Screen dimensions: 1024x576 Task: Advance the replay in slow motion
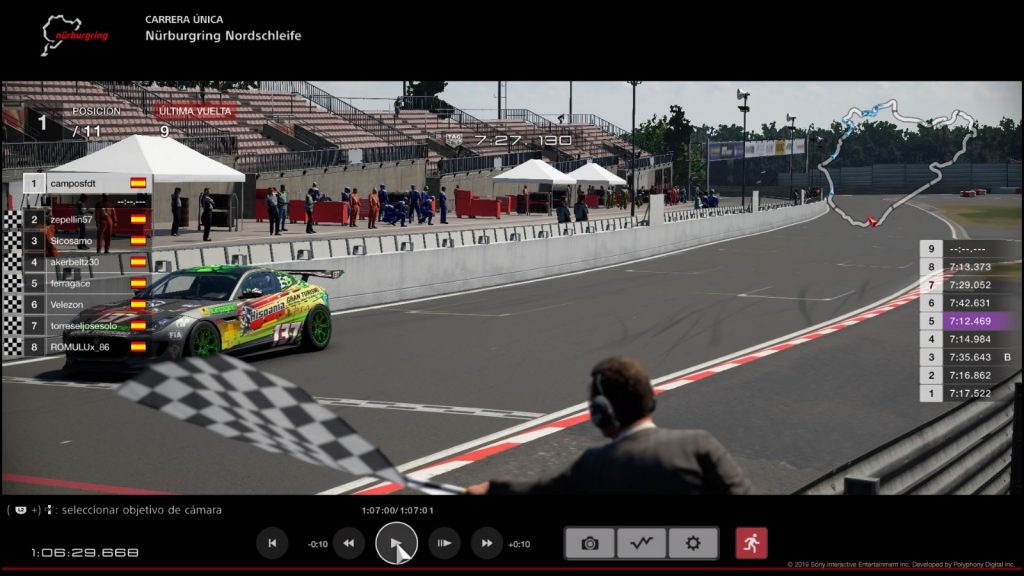(444, 543)
